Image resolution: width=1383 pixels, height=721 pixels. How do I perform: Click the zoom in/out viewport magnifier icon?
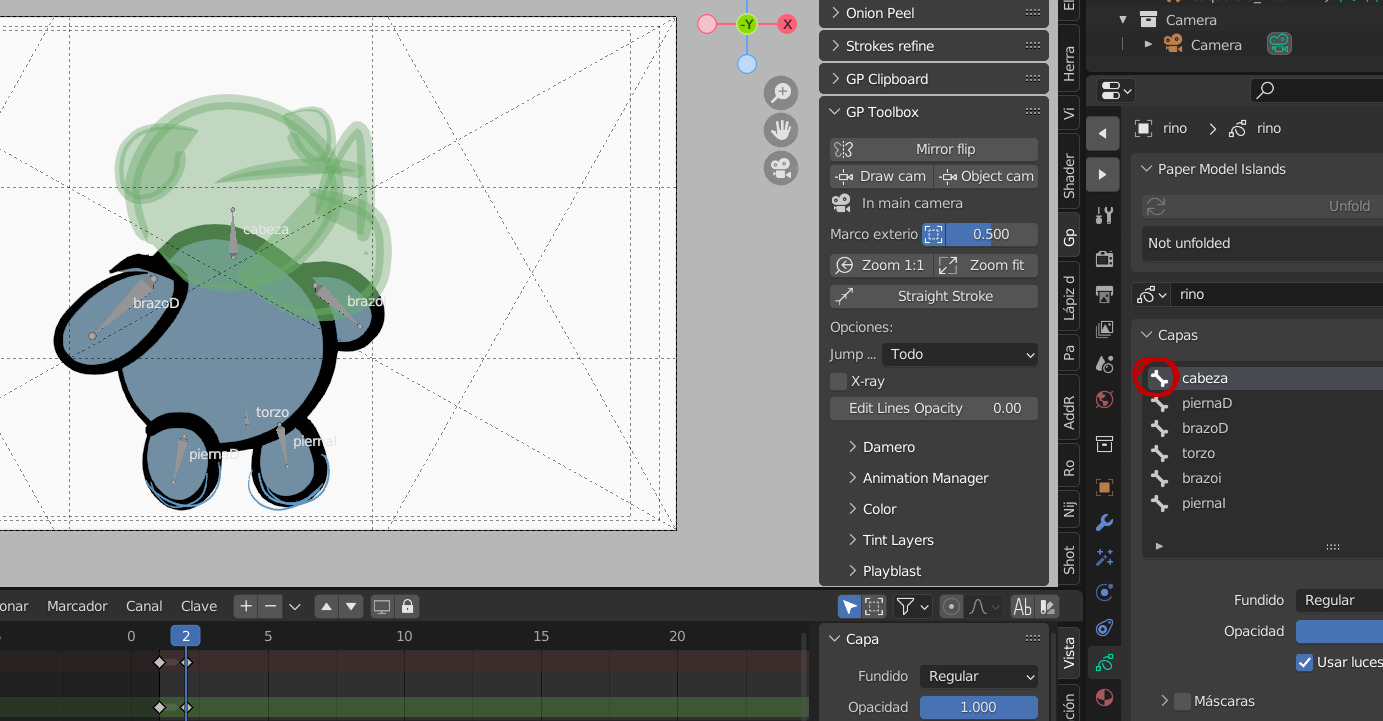click(781, 94)
